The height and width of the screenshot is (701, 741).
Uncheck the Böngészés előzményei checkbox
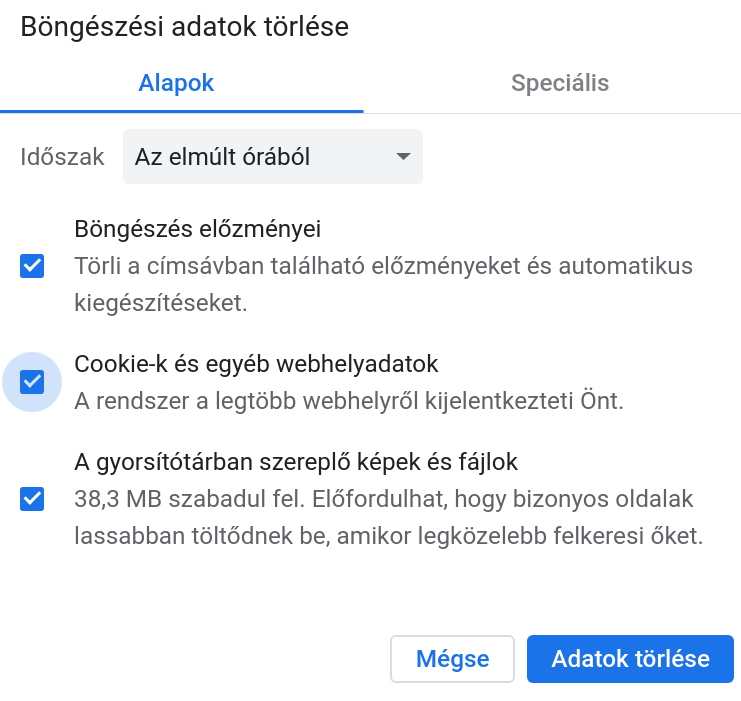(x=32, y=266)
